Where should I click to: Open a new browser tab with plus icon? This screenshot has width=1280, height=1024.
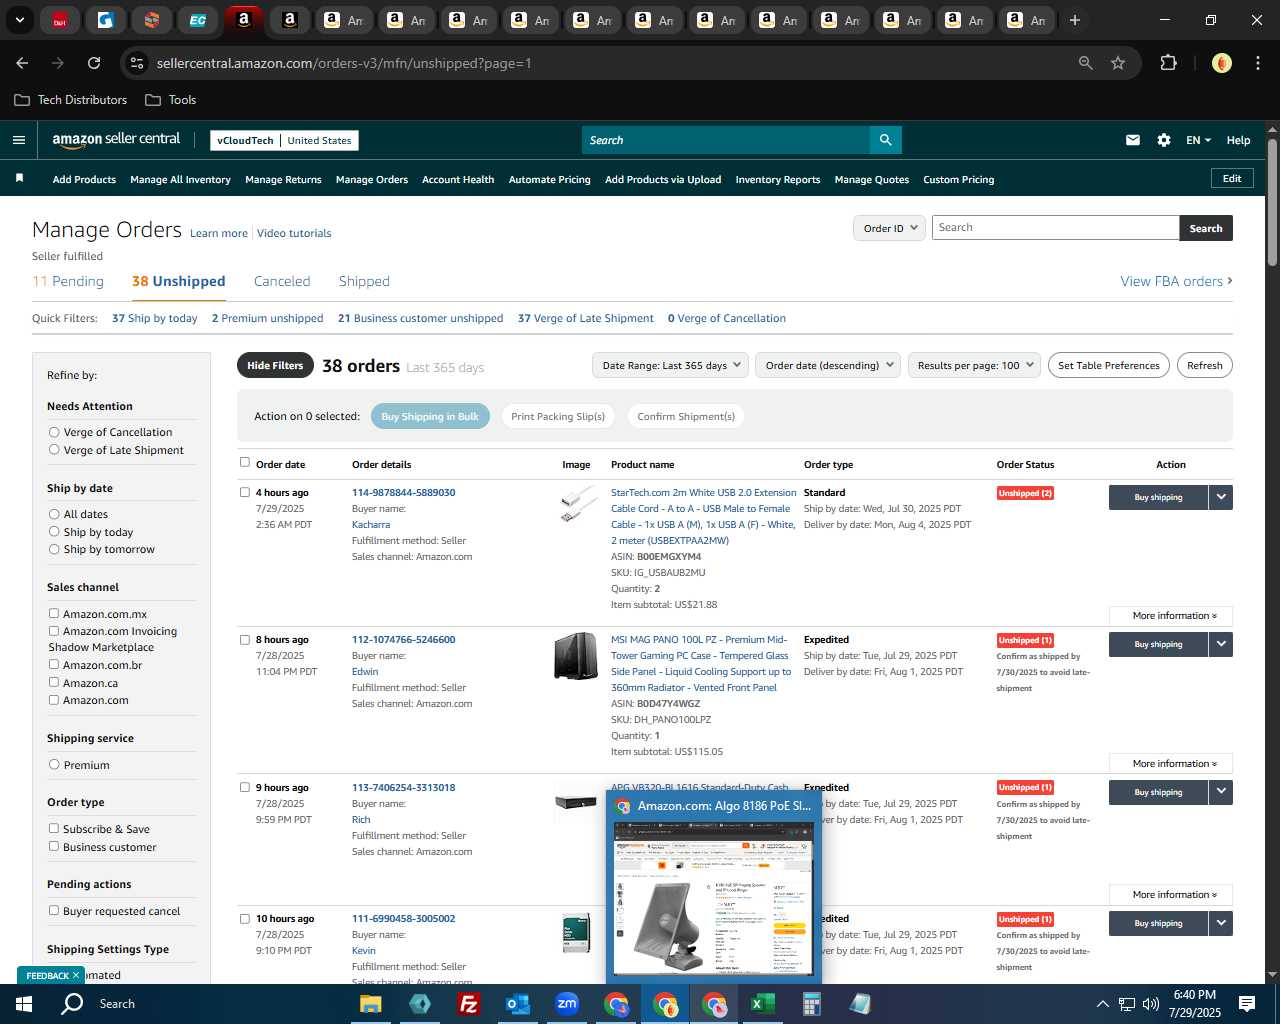point(1075,20)
